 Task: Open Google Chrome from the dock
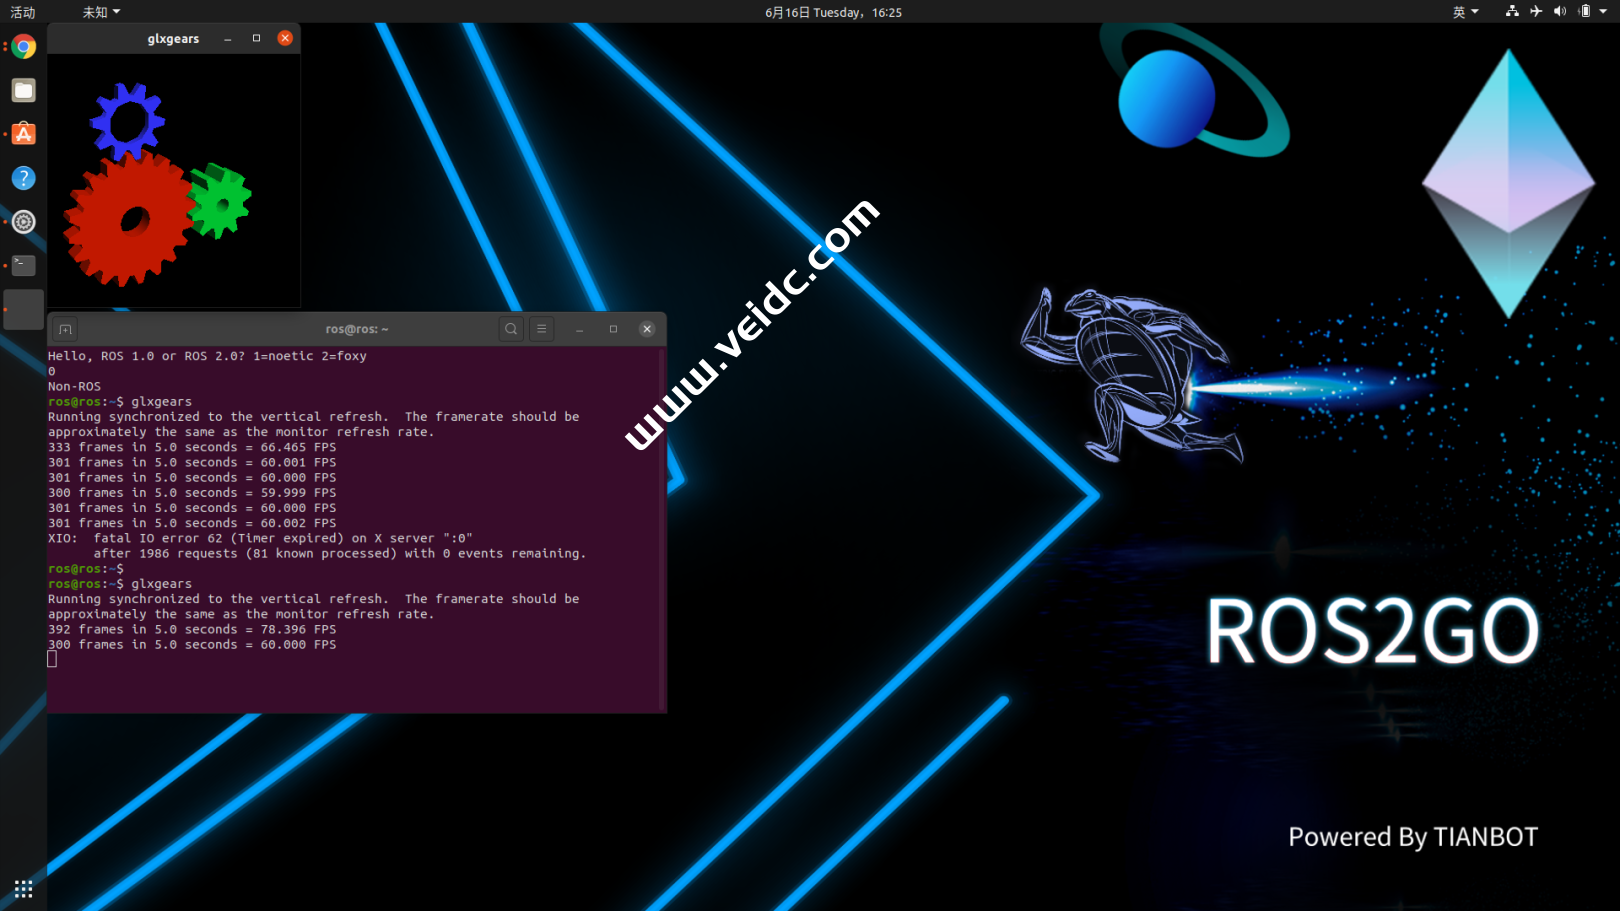coord(24,47)
